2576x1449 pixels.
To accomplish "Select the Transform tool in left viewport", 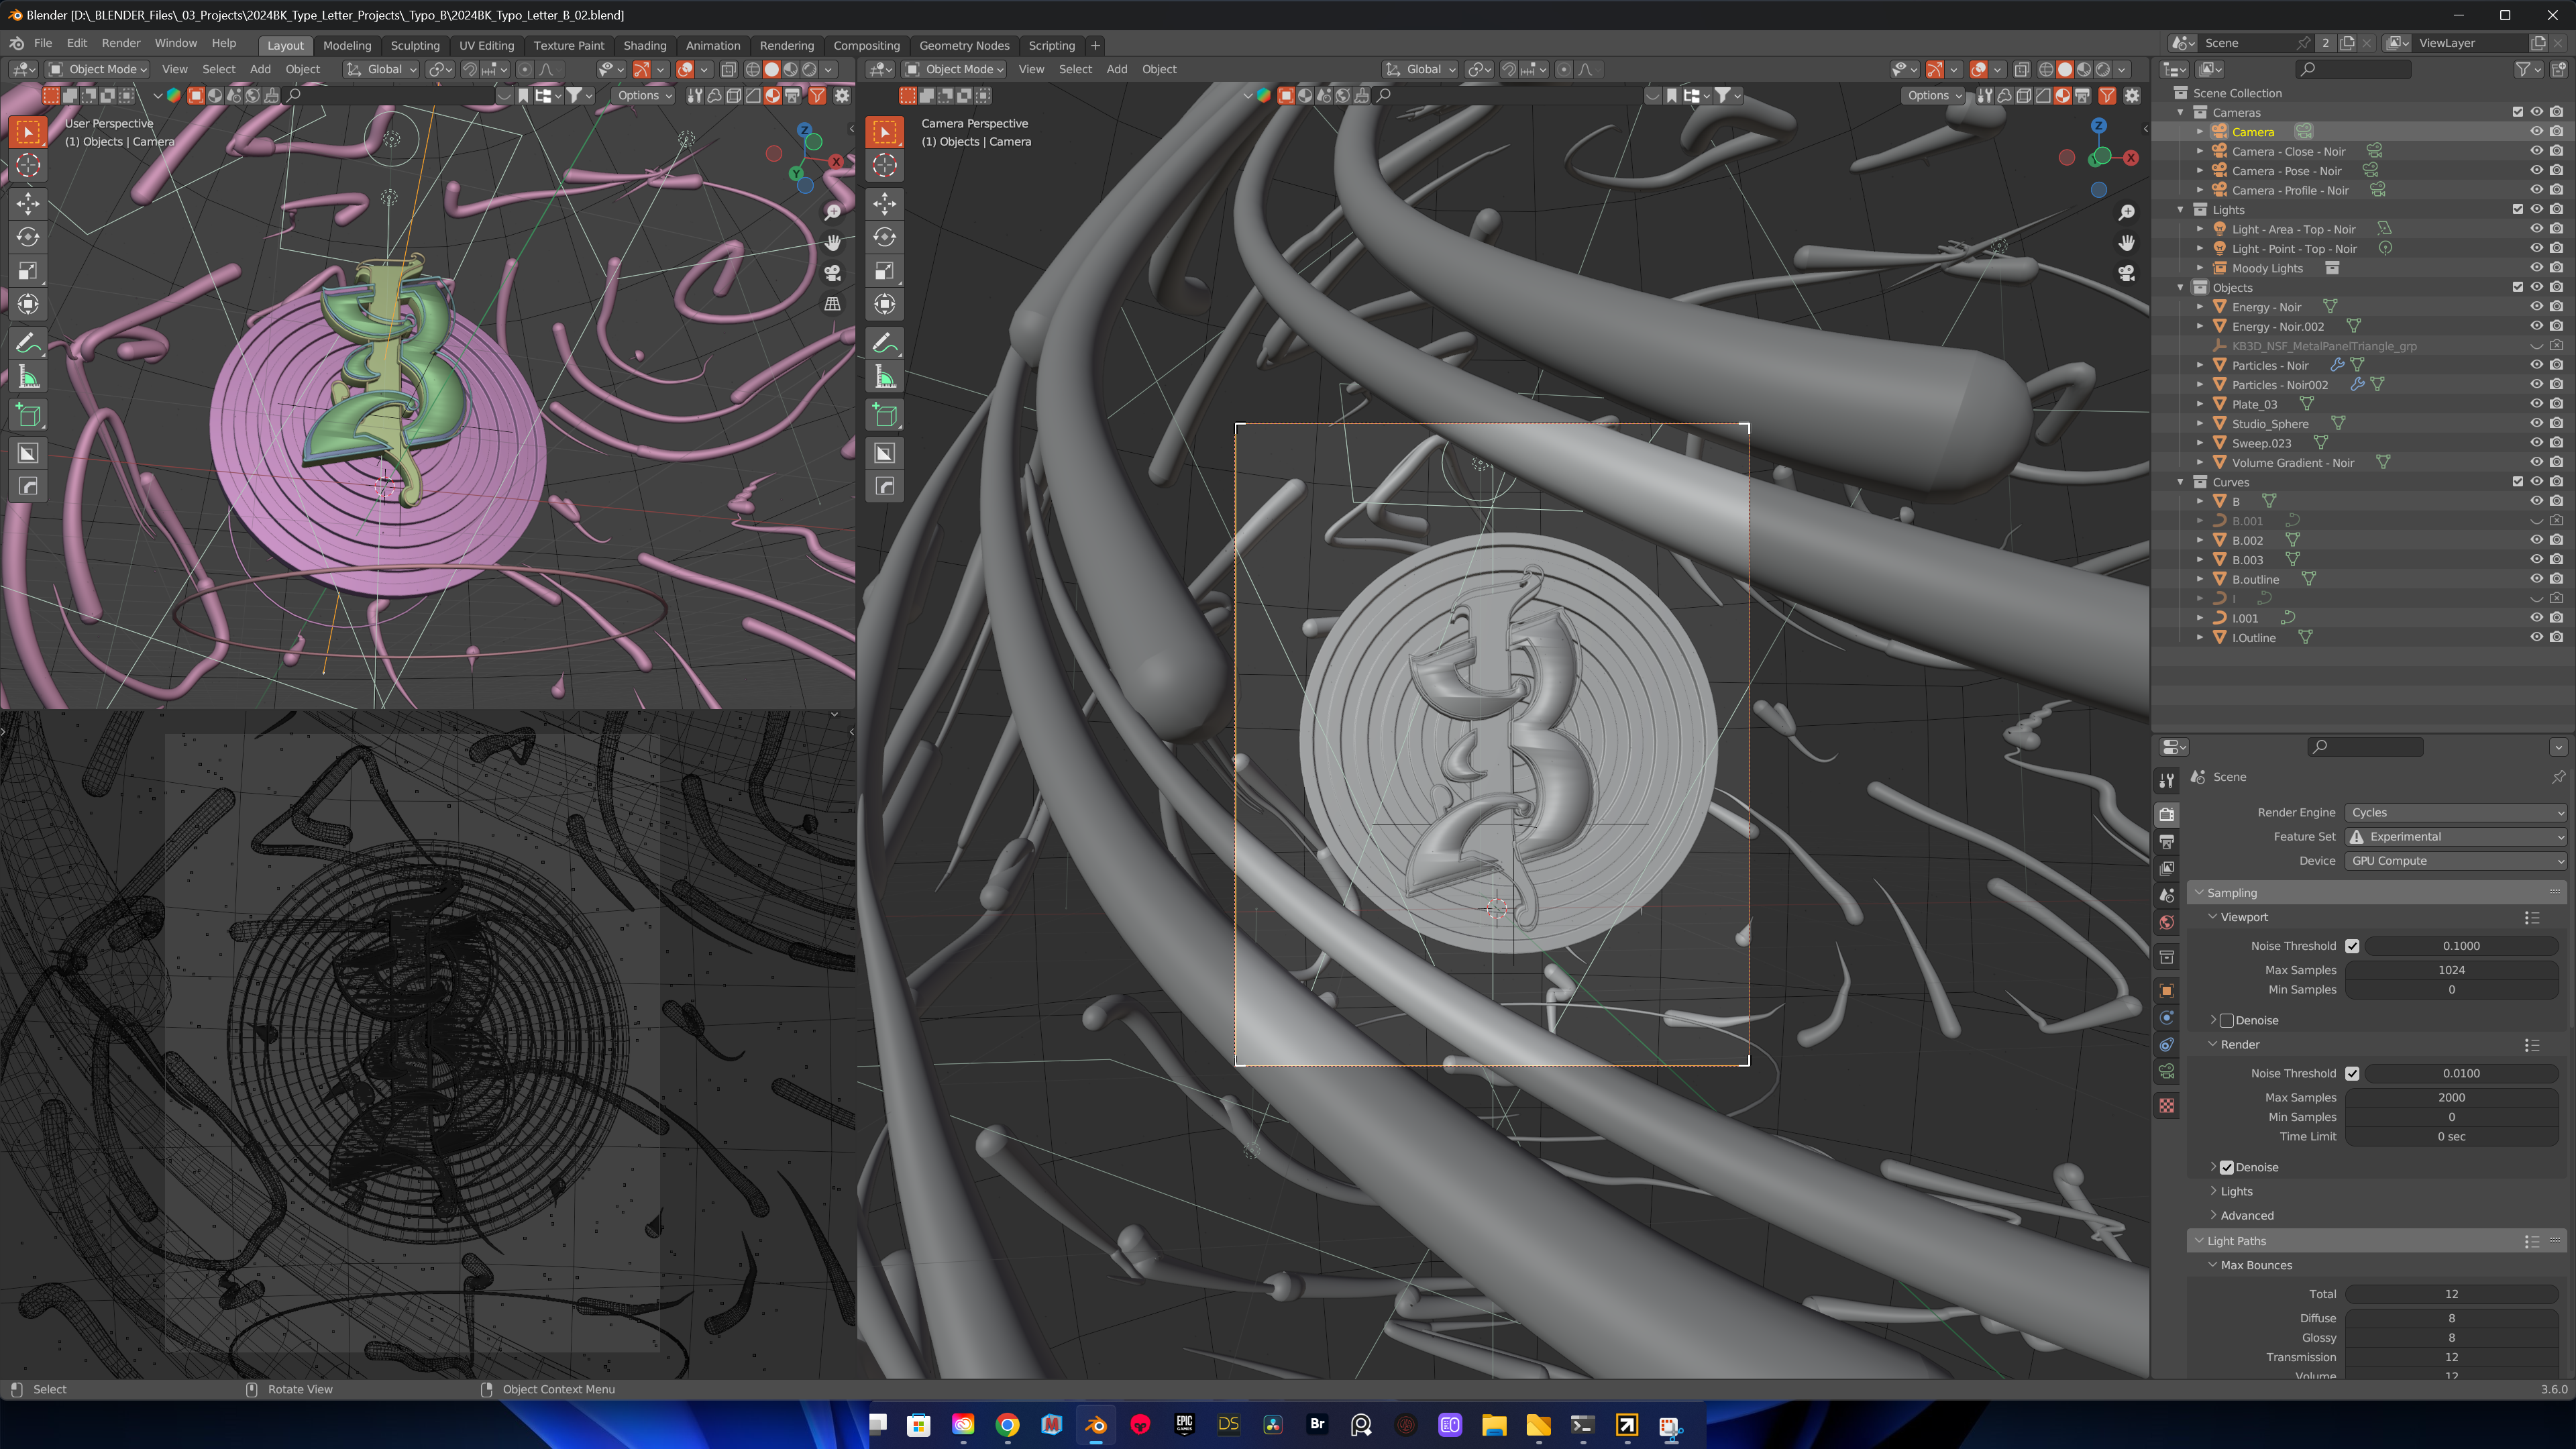I will coord(28,304).
